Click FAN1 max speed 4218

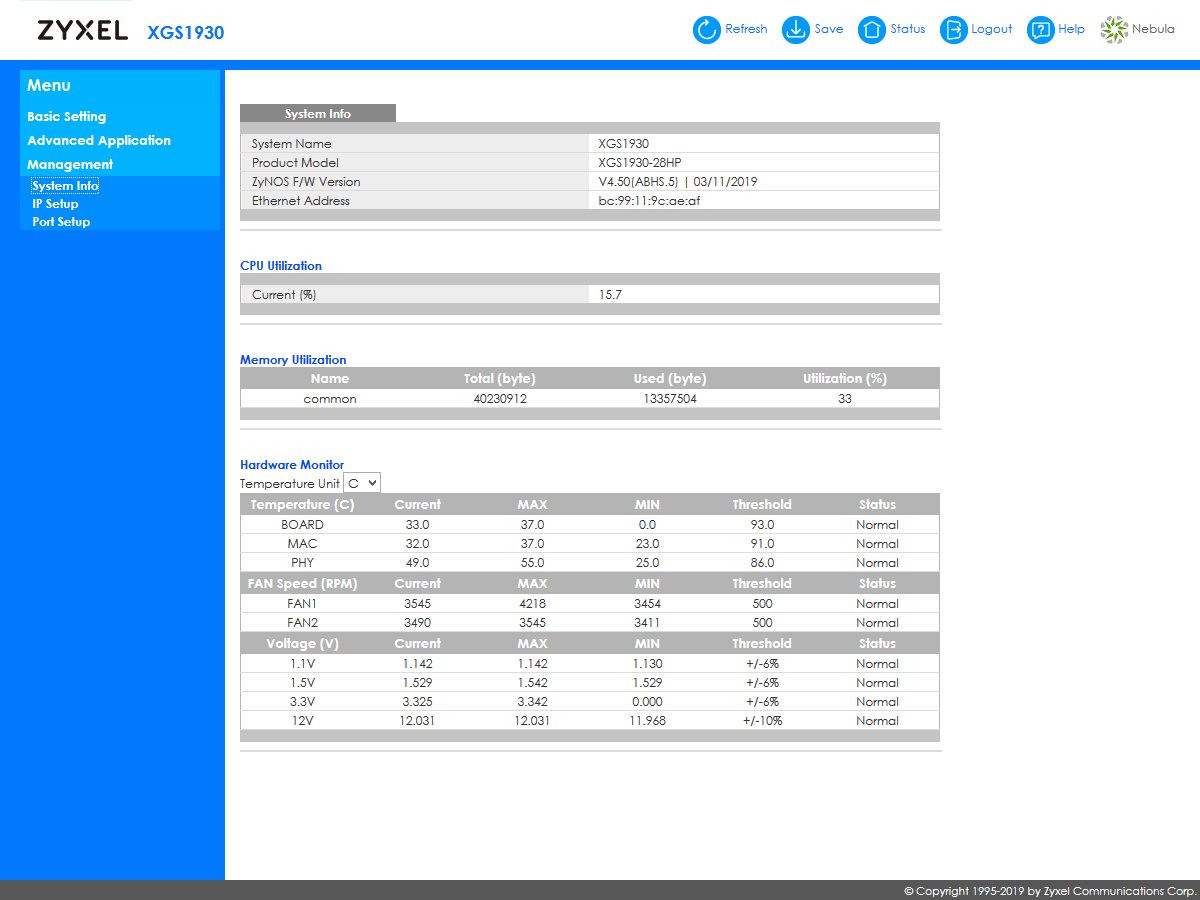pyautogui.click(x=532, y=604)
